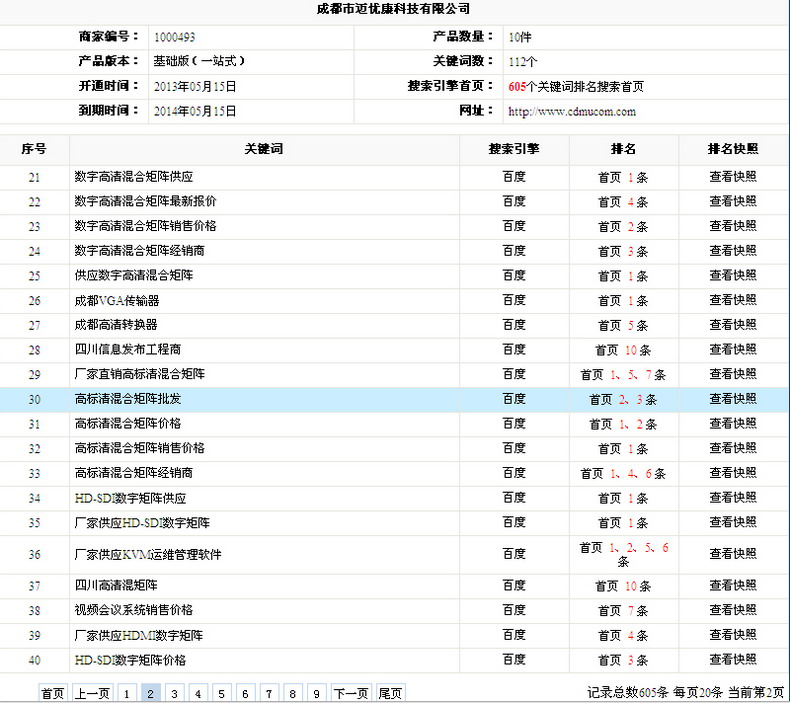Click merchant number value 1000493
Screen dimensions: 790x703
174,37
